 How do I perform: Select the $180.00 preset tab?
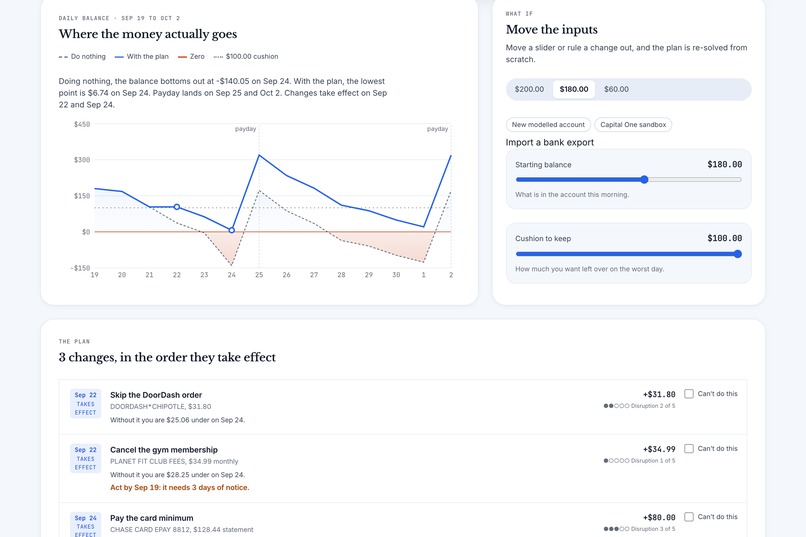pyautogui.click(x=574, y=89)
